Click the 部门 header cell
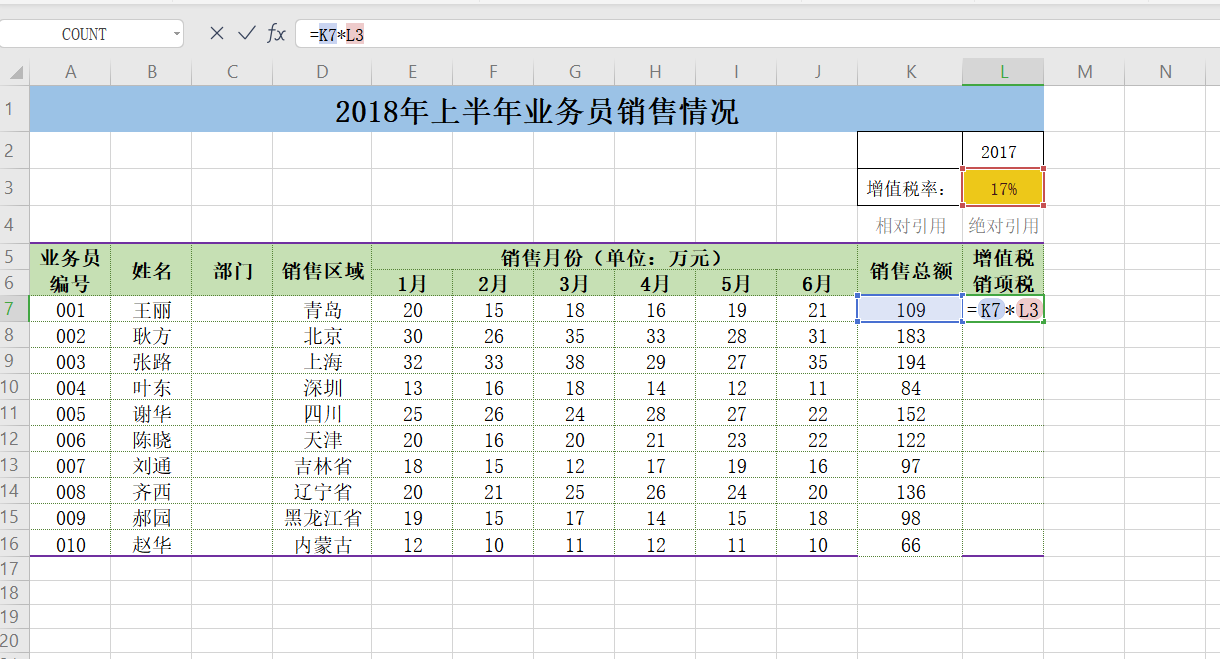Screen dimensions: 1220x659 click(232, 270)
